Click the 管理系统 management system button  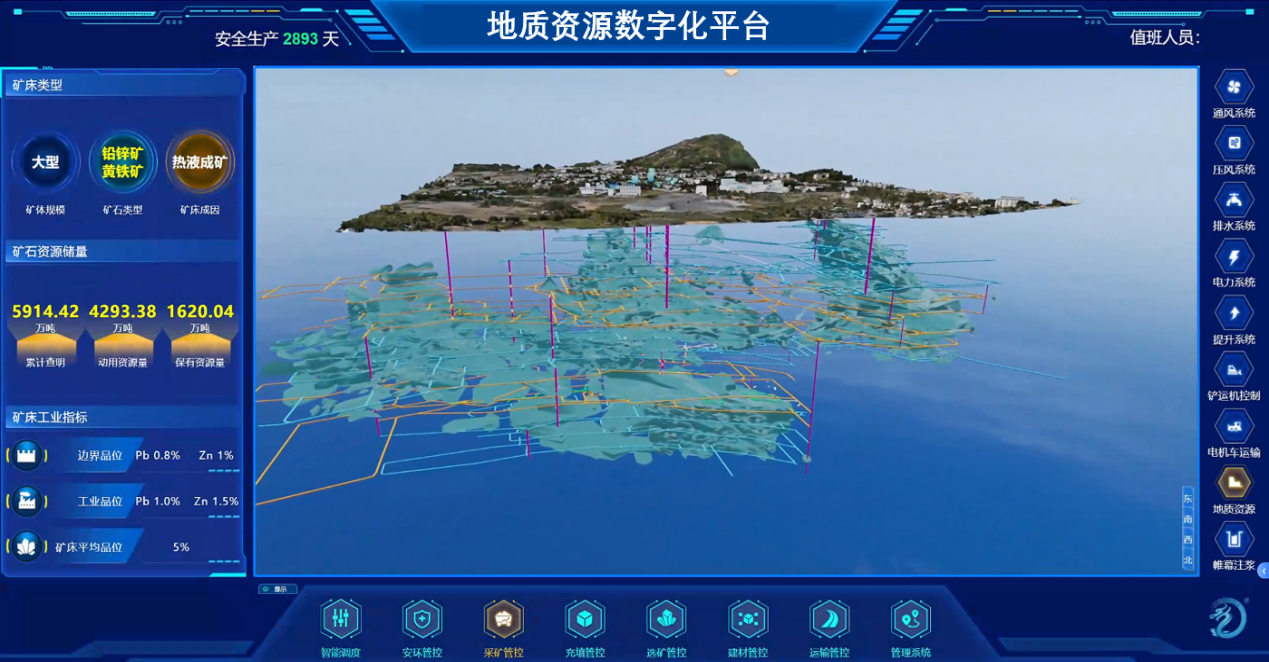(x=910, y=620)
